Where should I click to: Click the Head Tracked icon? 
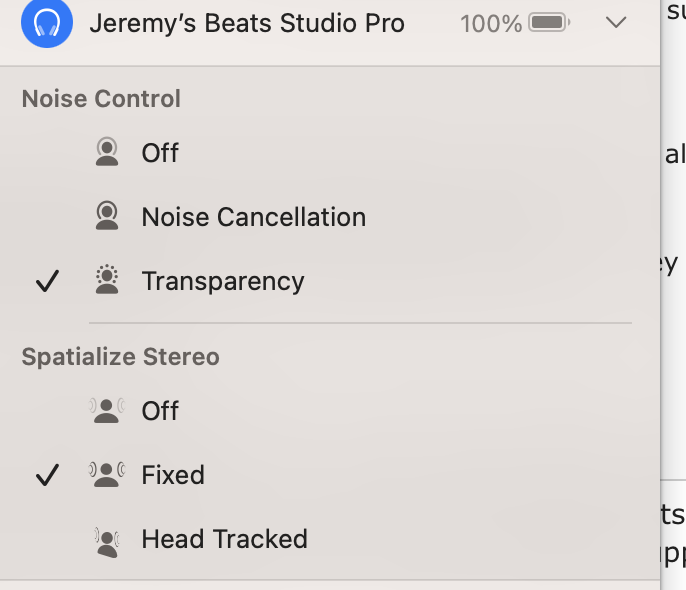coord(106,540)
